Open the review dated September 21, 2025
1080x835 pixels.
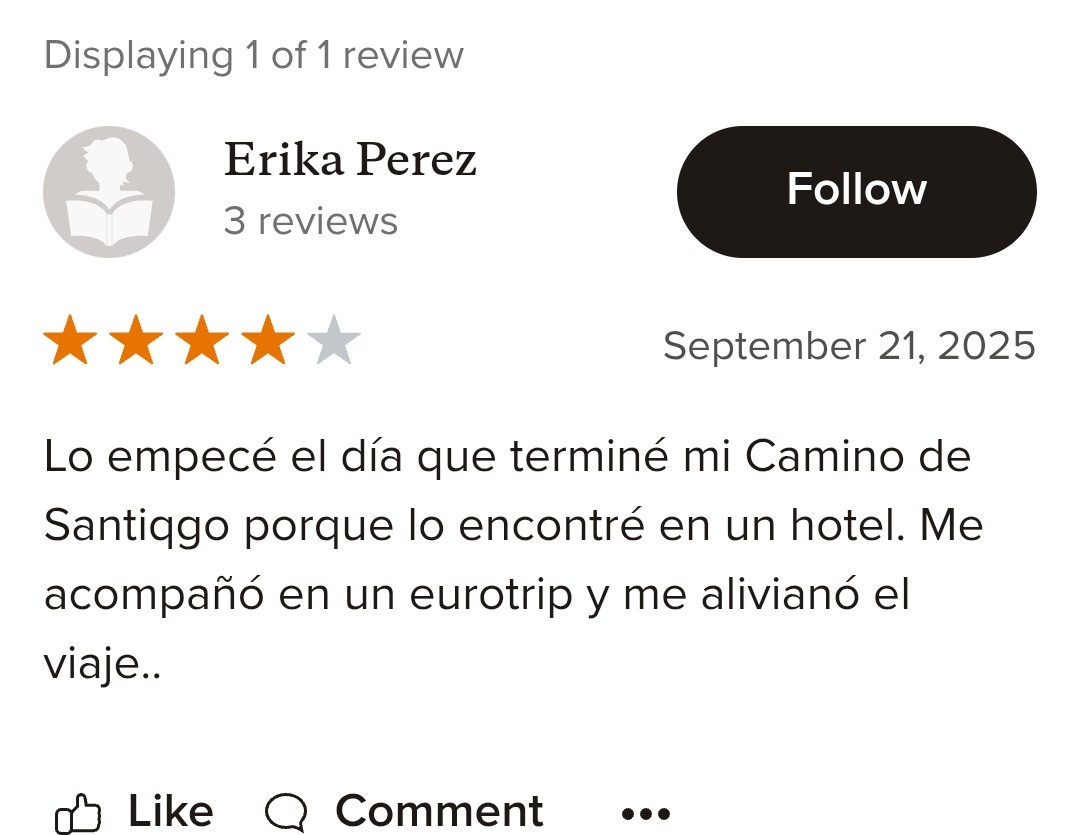coord(849,346)
